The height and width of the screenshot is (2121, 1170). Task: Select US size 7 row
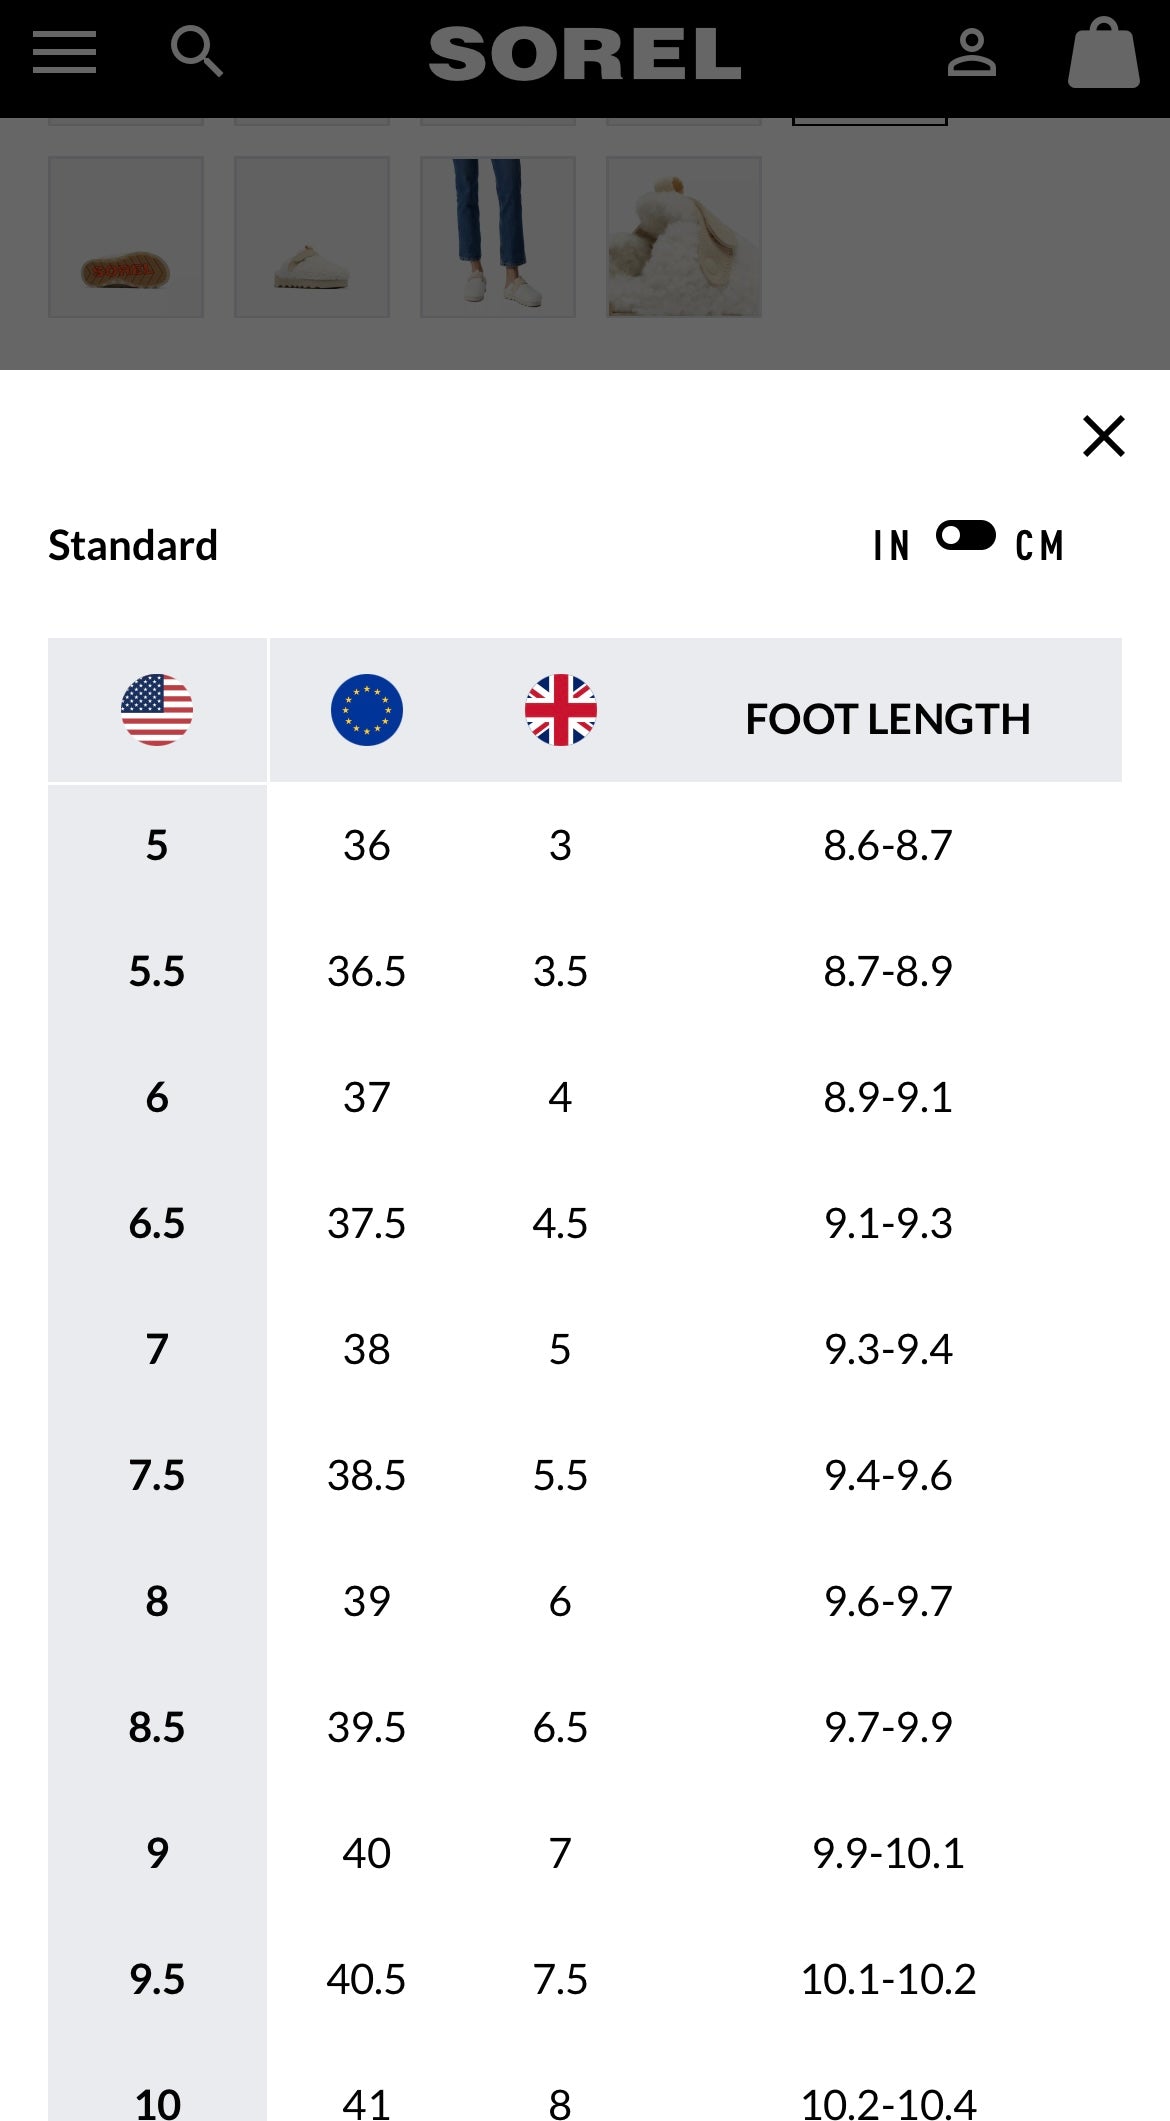(157, 1349)
